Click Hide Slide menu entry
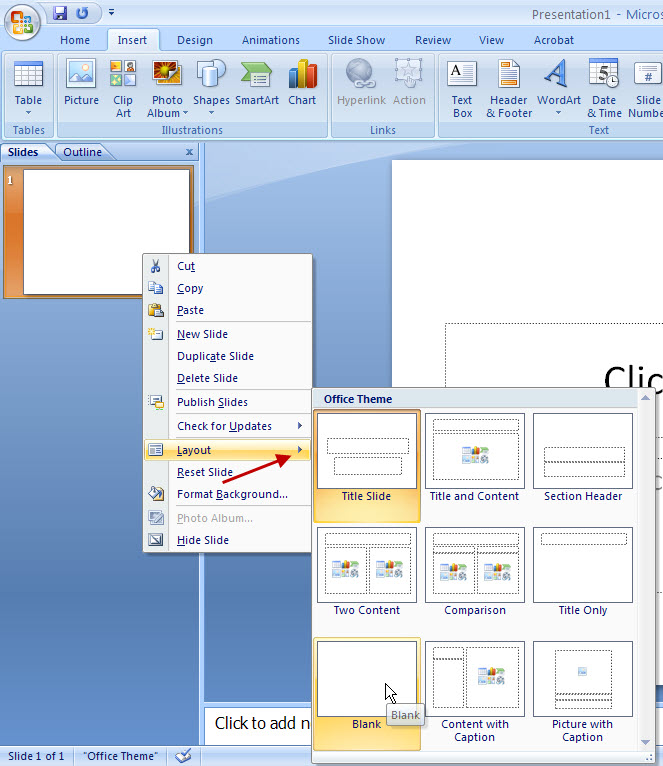This screenshot has height=766, width=663. [x=228, y=540]
